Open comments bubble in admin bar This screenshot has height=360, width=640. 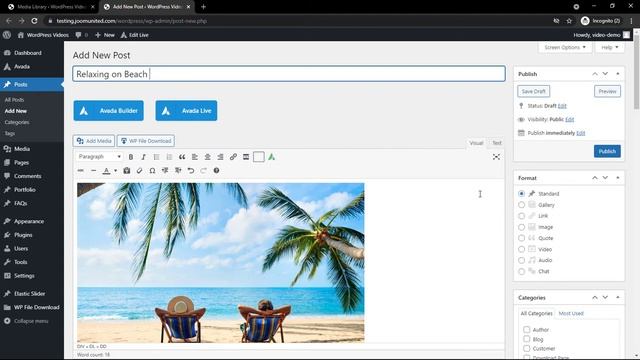(x=81, y=35)
